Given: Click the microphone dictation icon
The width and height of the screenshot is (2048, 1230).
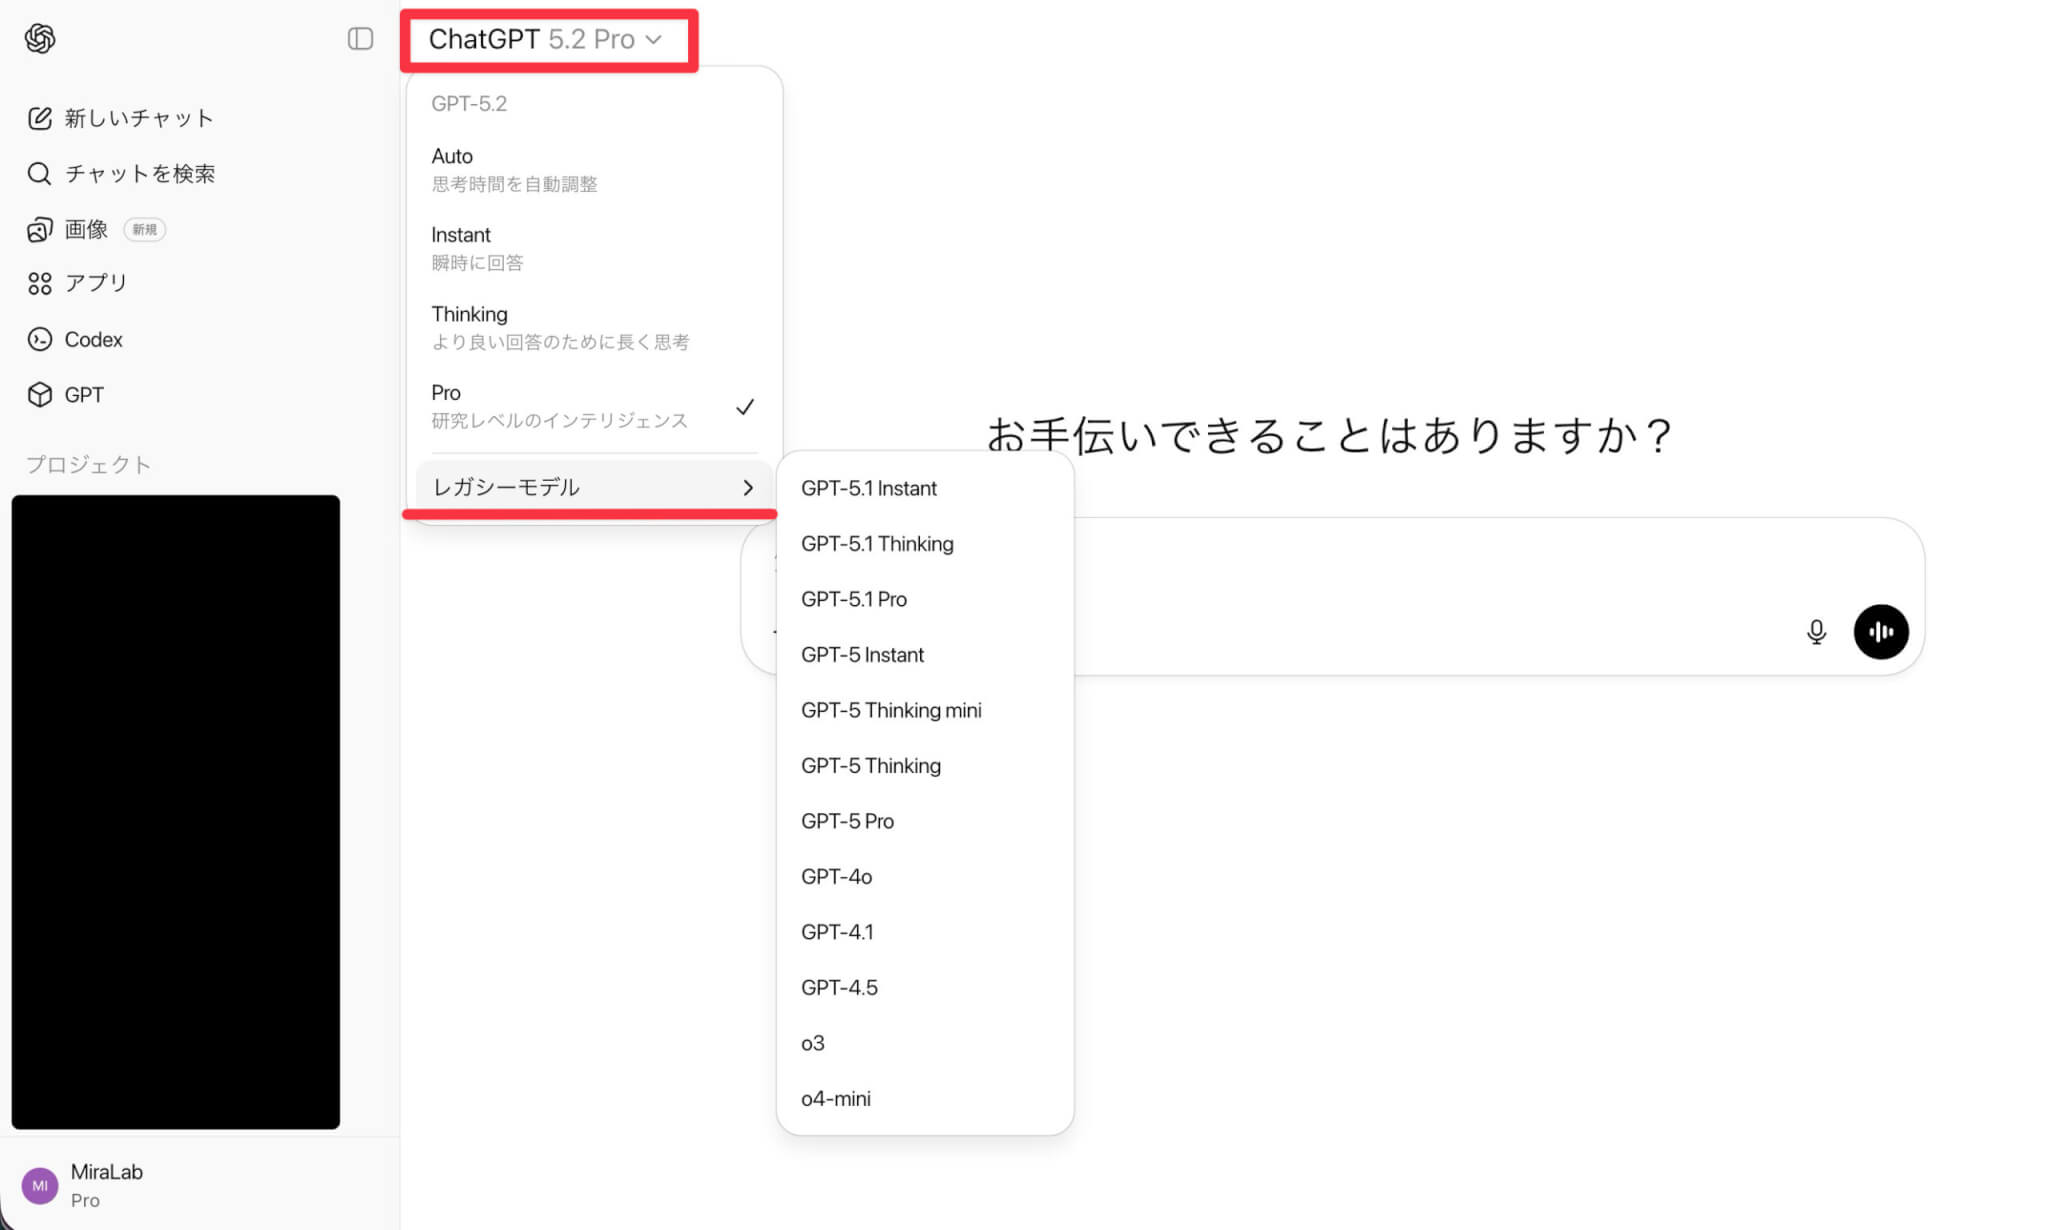Looking at the screenshot, I should pyautogui.click(x=1816, y=632).
